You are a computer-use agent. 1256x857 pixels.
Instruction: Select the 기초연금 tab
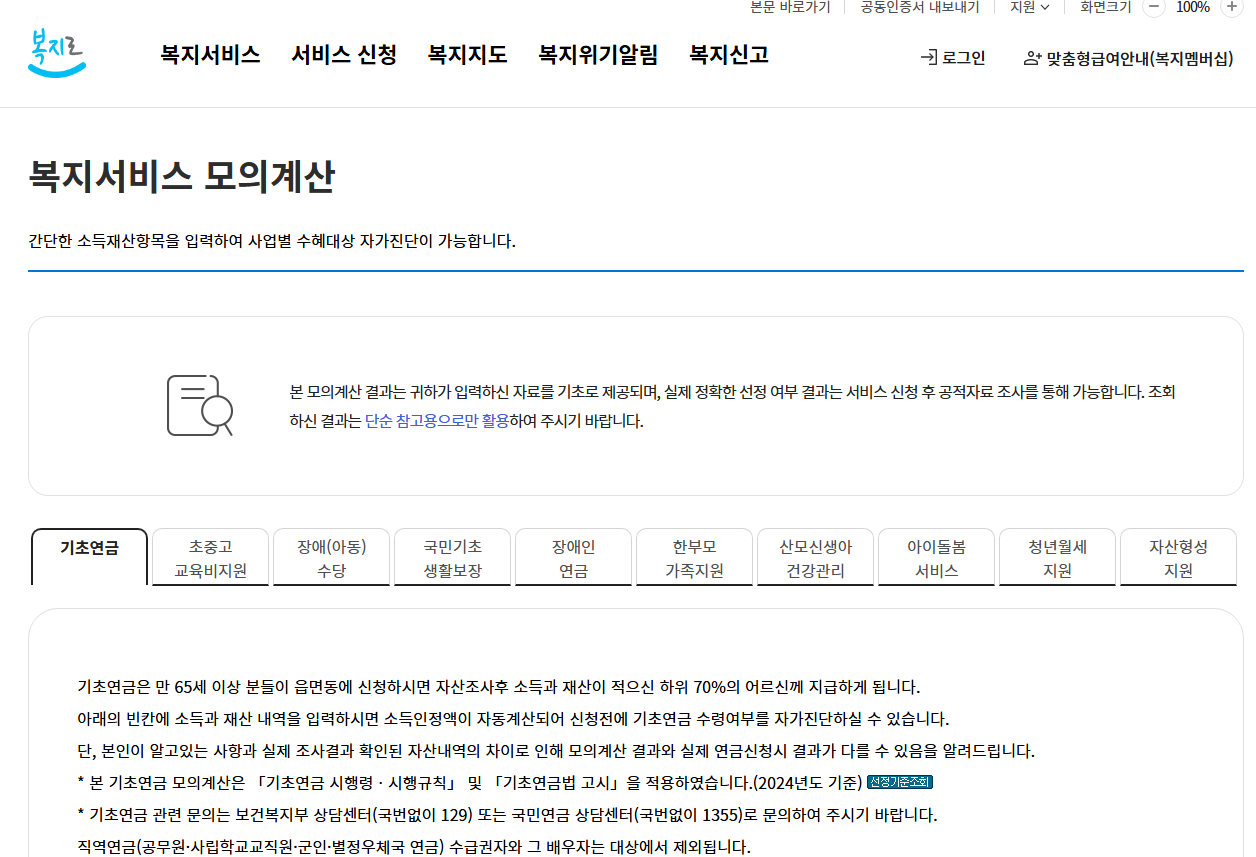(x=89, y=557)
